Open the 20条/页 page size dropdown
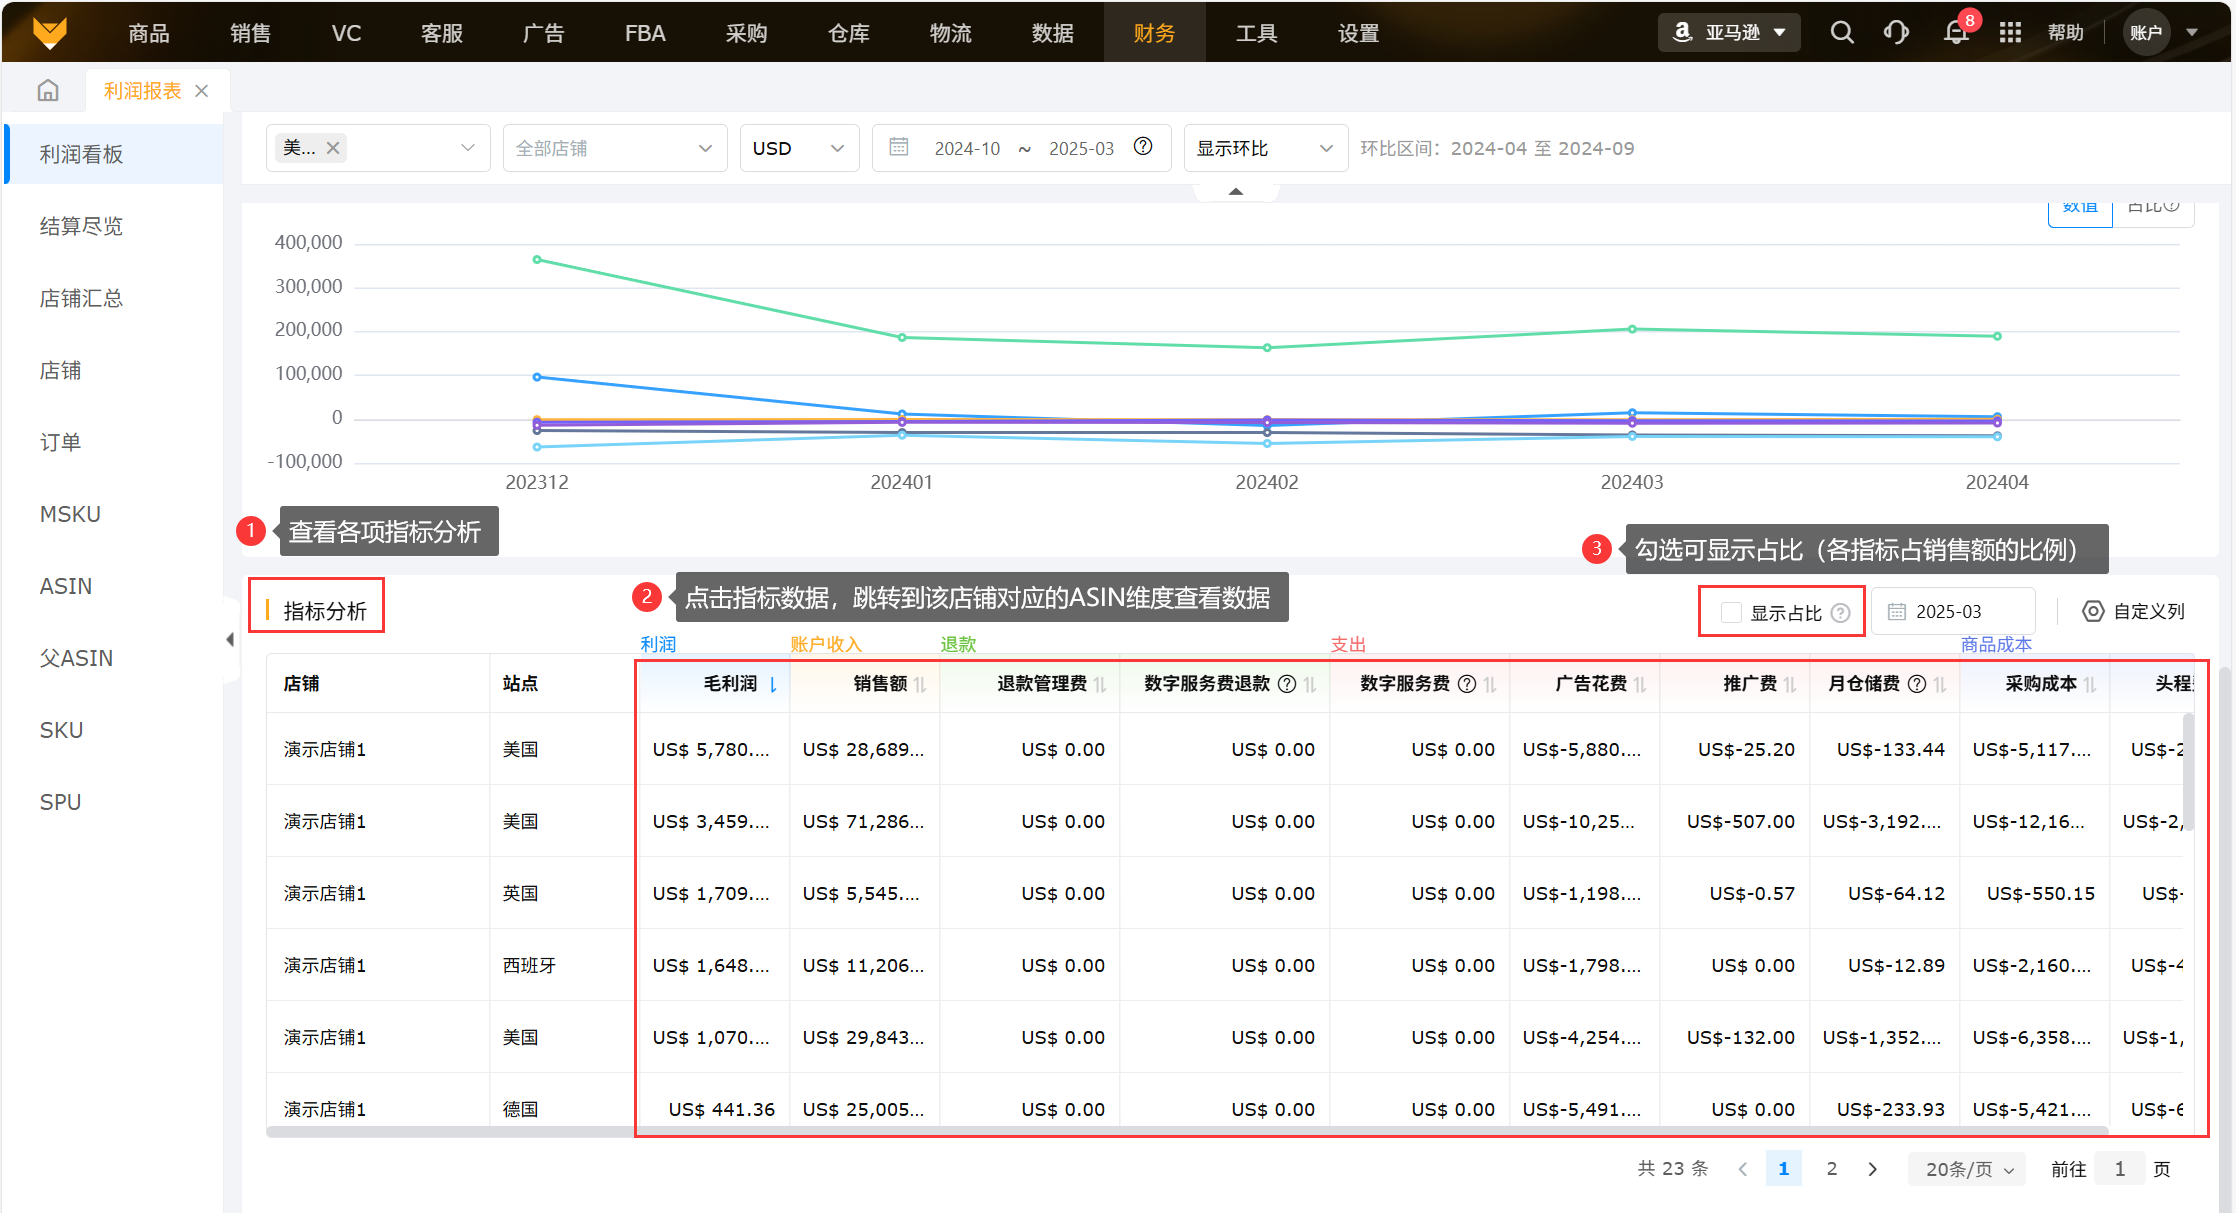Image resolution: width=2236 pixels, height=1213 pixels. click(1968, 1169)
